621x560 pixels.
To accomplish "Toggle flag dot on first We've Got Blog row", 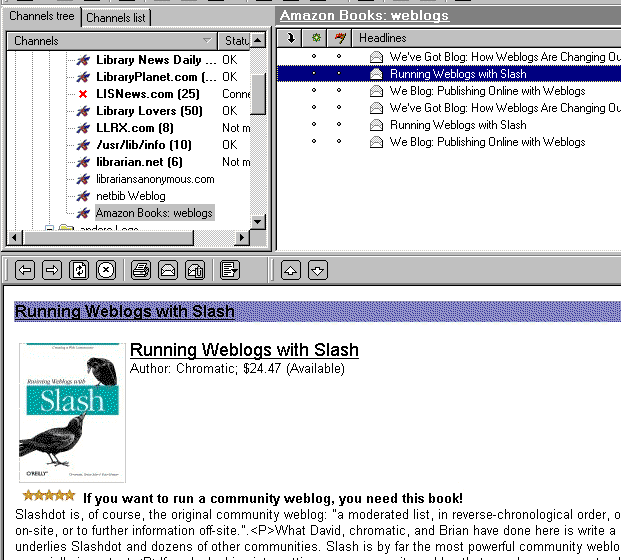I will pos(339,56).
